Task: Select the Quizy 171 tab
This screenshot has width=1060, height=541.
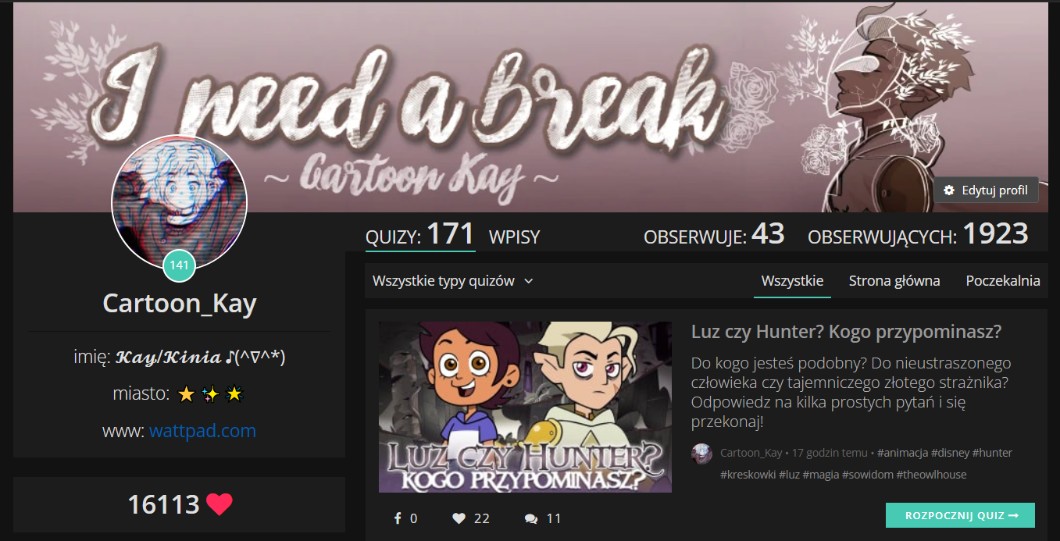Action: 420,235
